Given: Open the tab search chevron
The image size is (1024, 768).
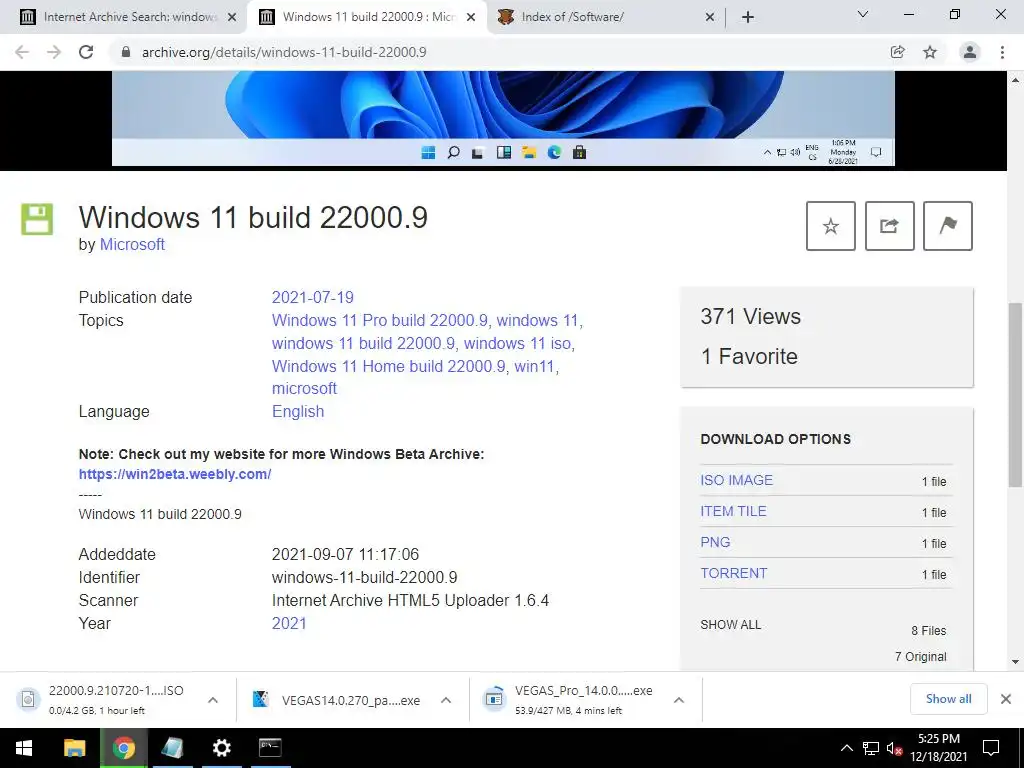Looking at the screenshot, I should click(x=863, y=14).
